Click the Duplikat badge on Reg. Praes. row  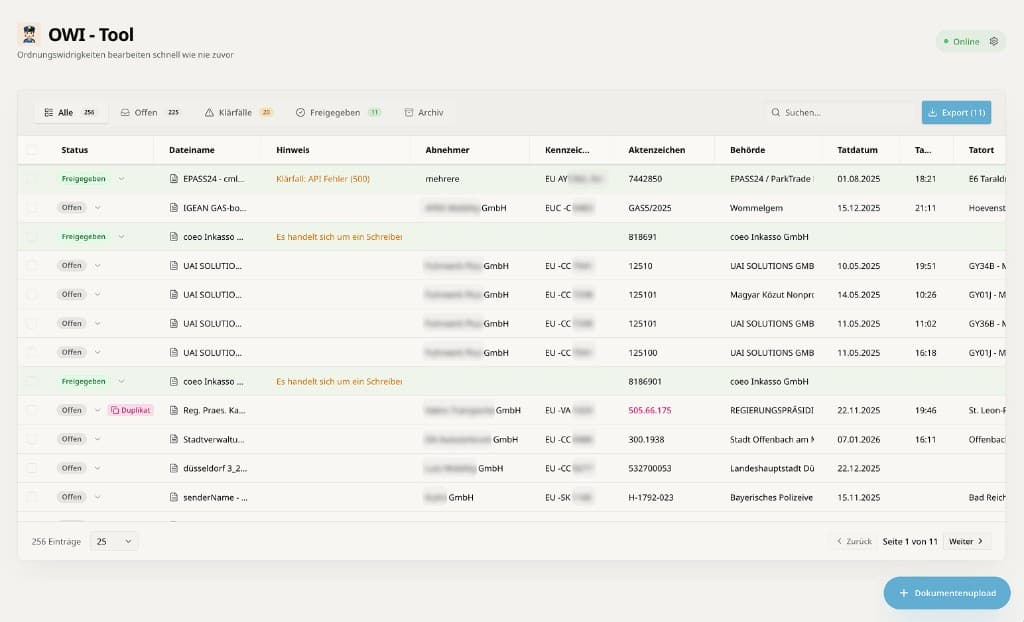click(131, 410)
